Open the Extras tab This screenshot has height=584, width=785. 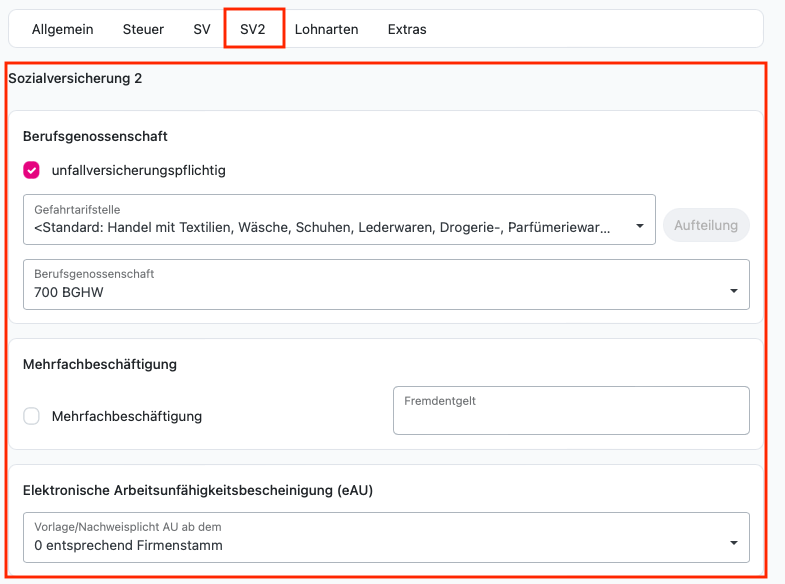(x=407, y=30)
